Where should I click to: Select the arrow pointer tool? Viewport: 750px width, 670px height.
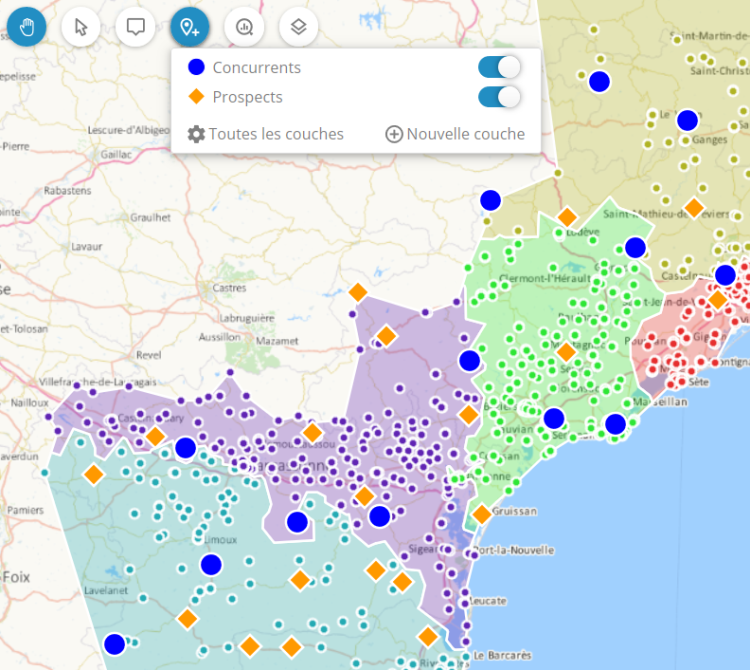click(81, 27)
